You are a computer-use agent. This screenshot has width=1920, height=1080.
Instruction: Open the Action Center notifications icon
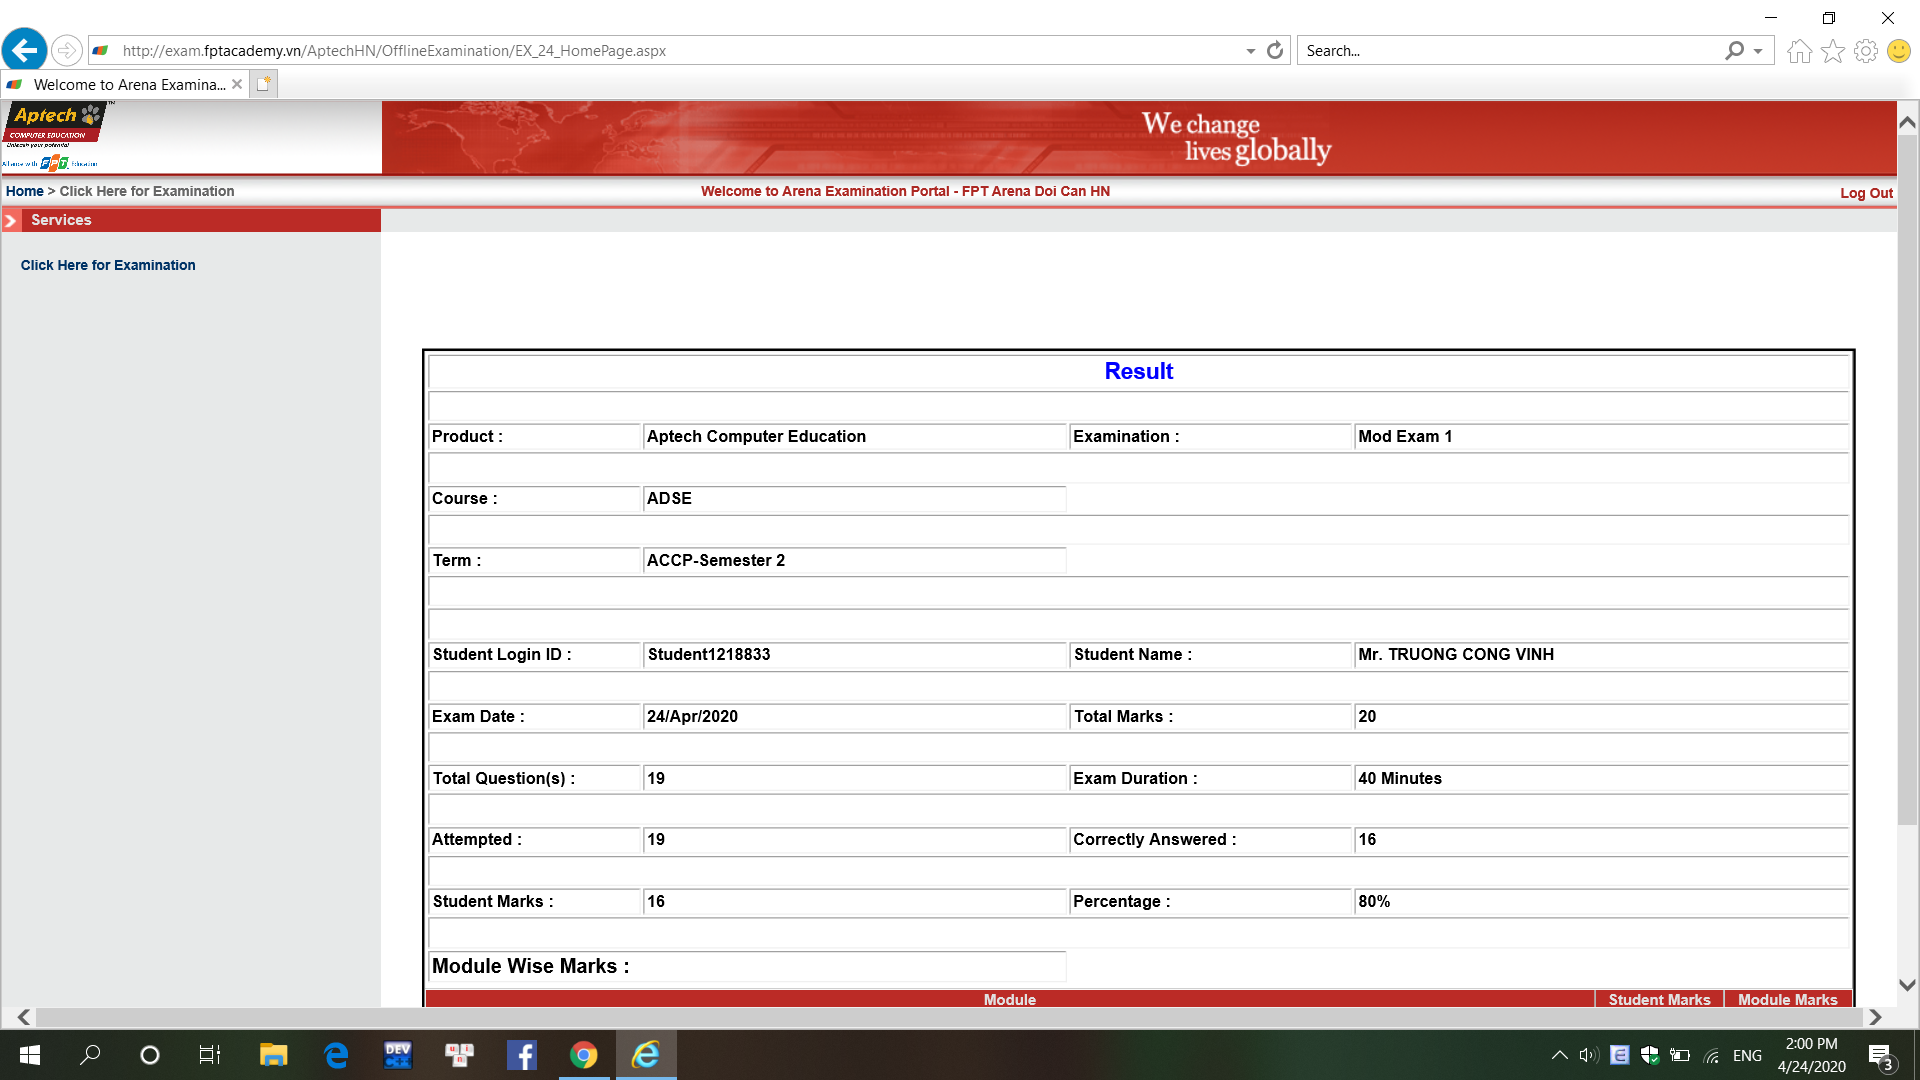(x=1880, y=1055)
